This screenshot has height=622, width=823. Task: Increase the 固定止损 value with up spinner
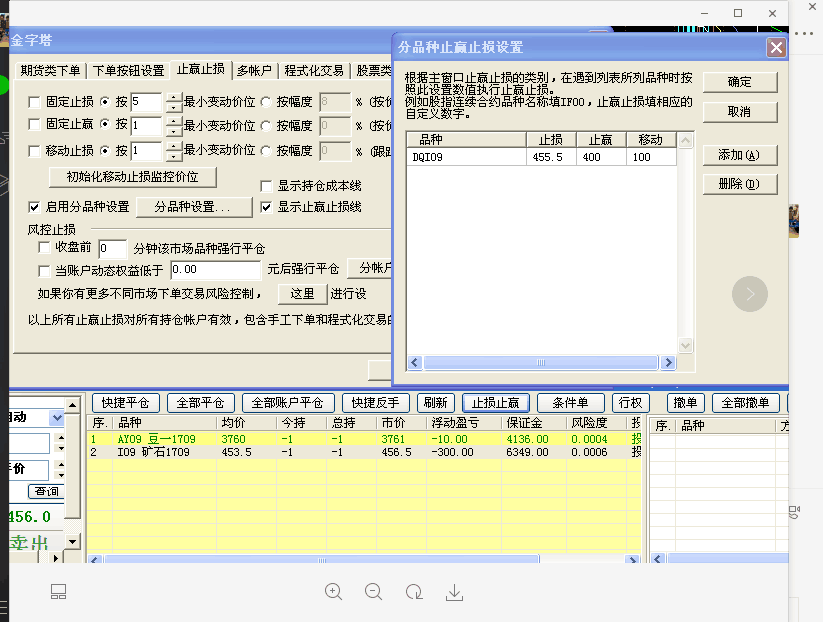(x=174, y=97)
